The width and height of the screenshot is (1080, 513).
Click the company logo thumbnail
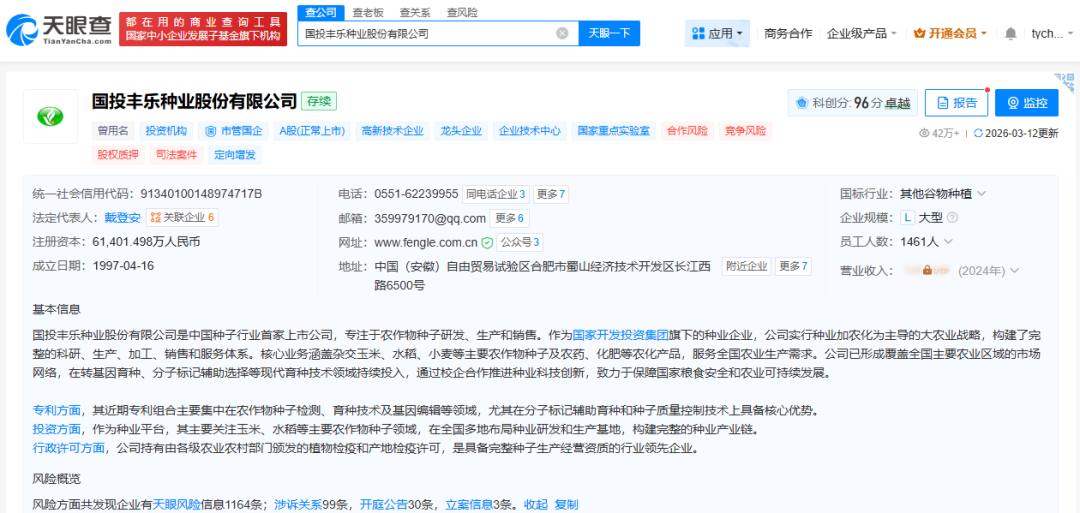pos(50,116)
